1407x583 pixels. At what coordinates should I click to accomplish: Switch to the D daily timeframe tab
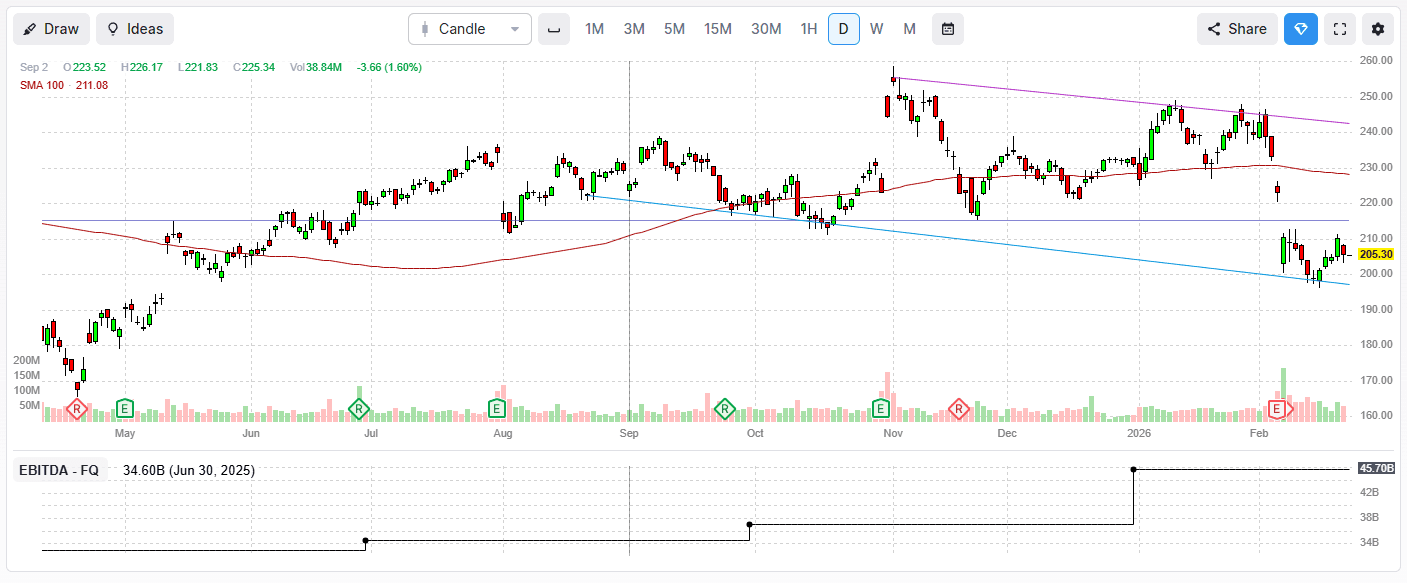(843, 29)
